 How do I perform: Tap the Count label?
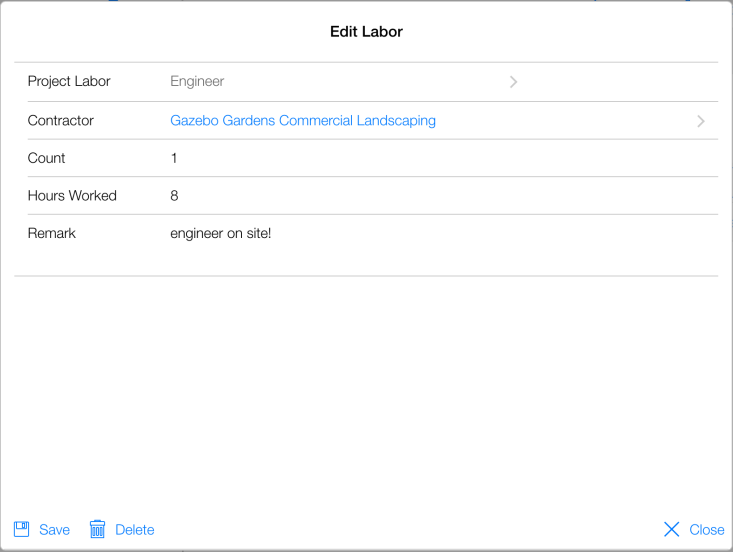click(x=47, y=158)
